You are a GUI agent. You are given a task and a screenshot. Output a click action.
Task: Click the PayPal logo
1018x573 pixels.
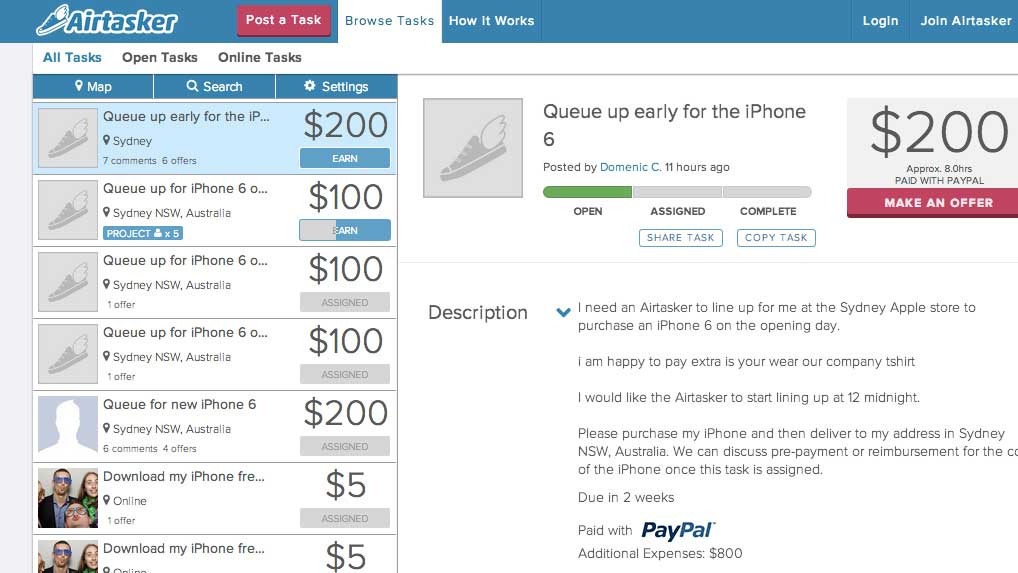(x=678, y=530)
